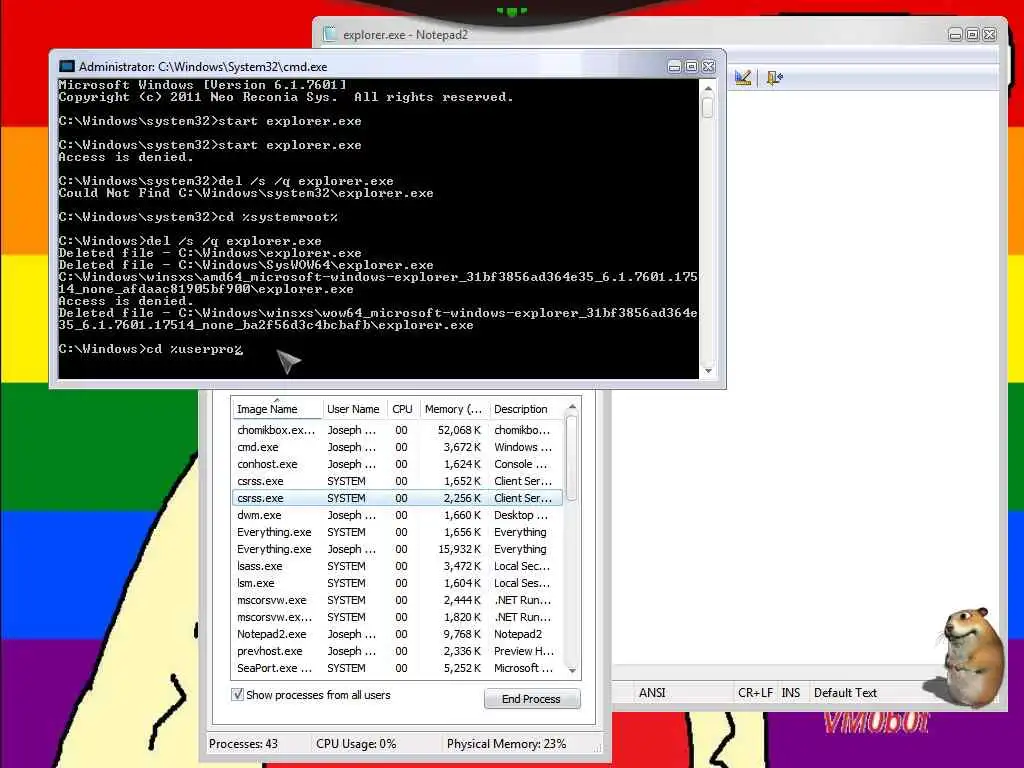Select the chomikbox.ex... process row
1024x768 pixels.
[x=397, y=430]
